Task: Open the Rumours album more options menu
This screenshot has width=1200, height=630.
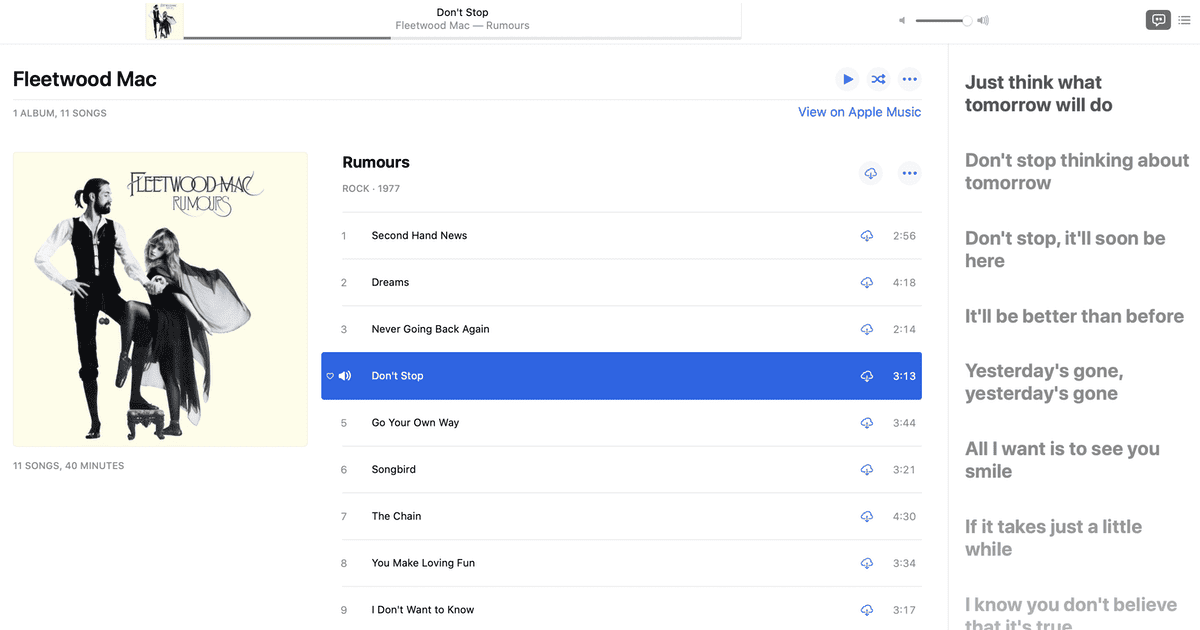Action: coord(909,173)
